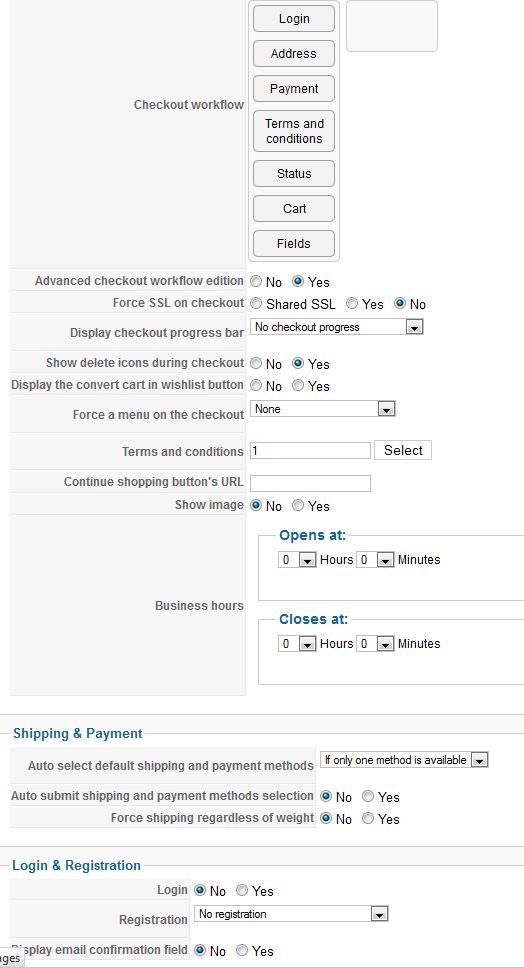Expand the Force a menu on checkout dropdown
Screen dimensions: 524x968
[x=322, y=409]
